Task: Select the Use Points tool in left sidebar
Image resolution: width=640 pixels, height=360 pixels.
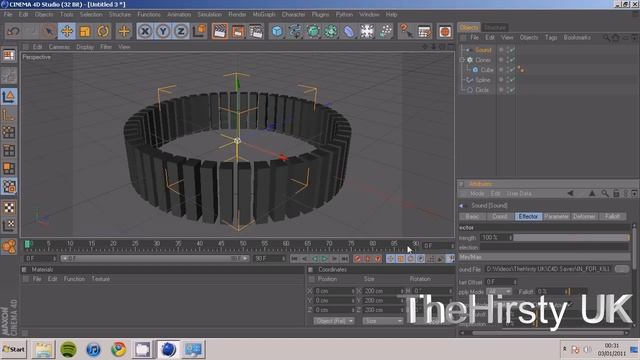Action: coord(9,133)
